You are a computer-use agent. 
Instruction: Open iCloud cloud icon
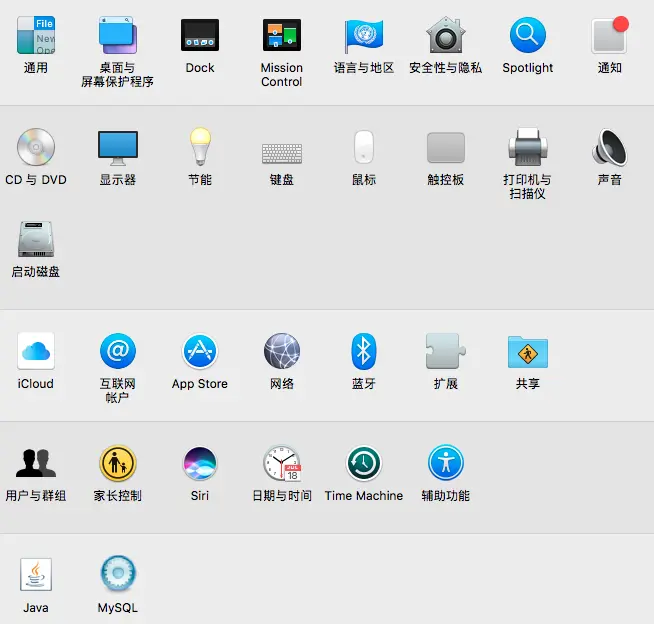tap(36, 351)
